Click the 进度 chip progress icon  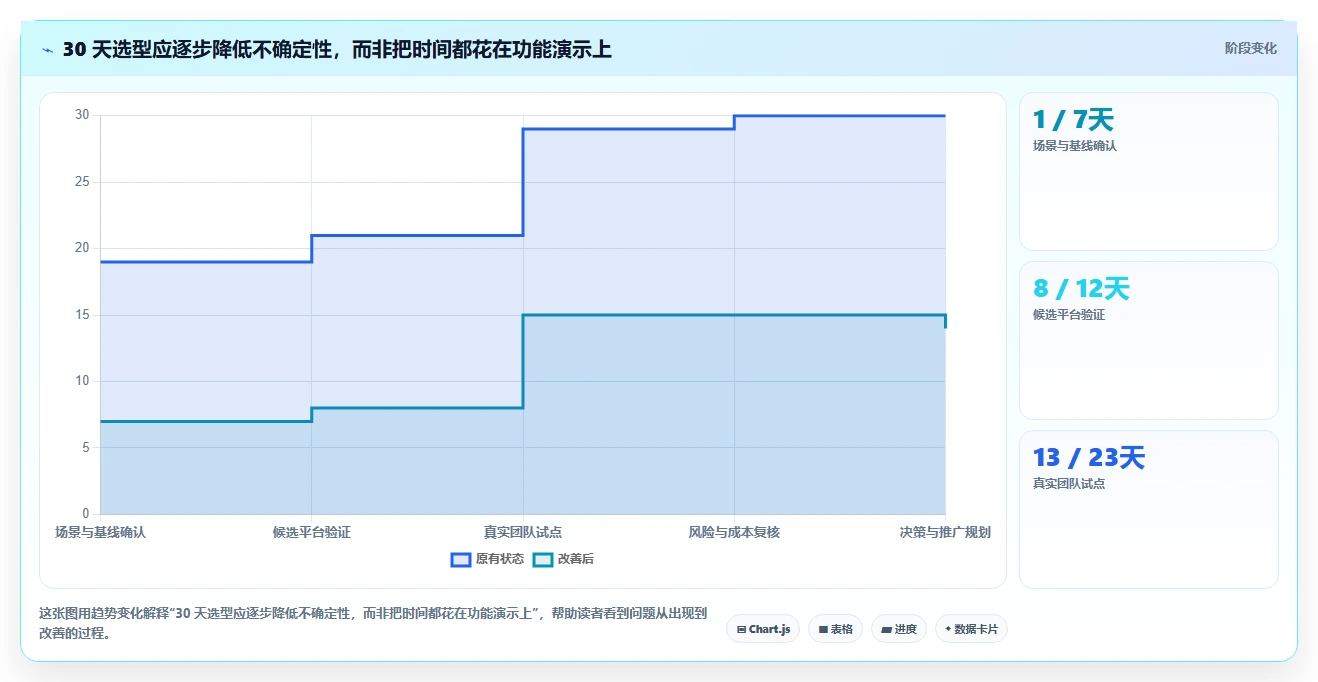click(x=887, y=630)
